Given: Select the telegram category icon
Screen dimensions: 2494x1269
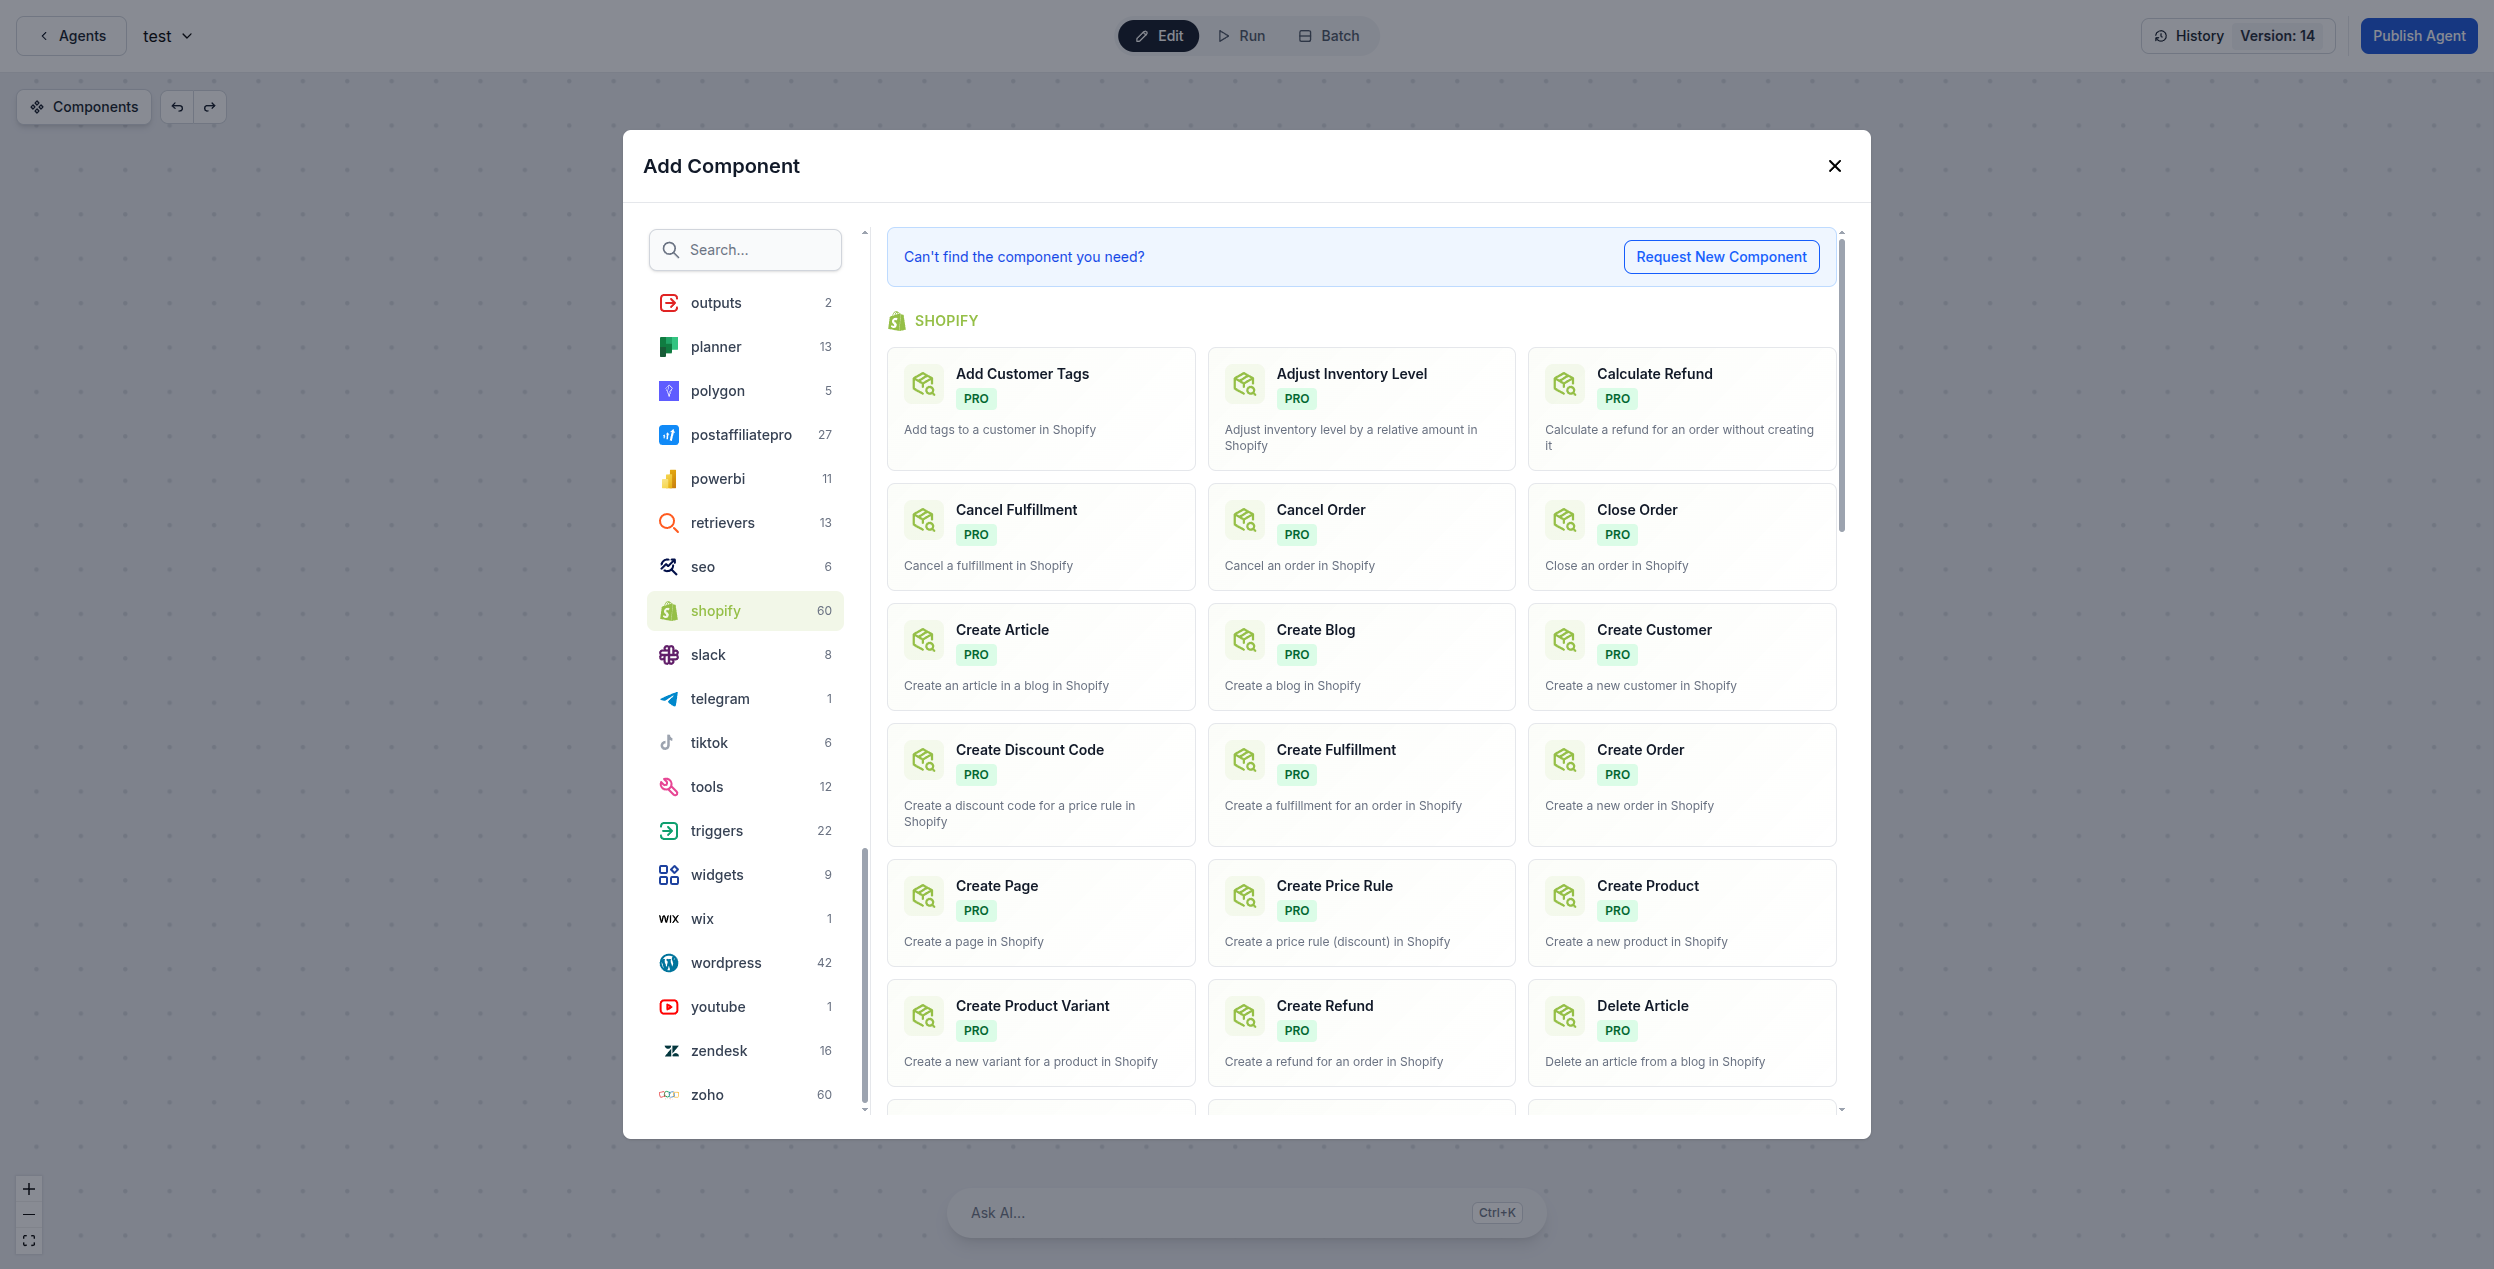Looking at the screenshot, I should tap(669, 698).
